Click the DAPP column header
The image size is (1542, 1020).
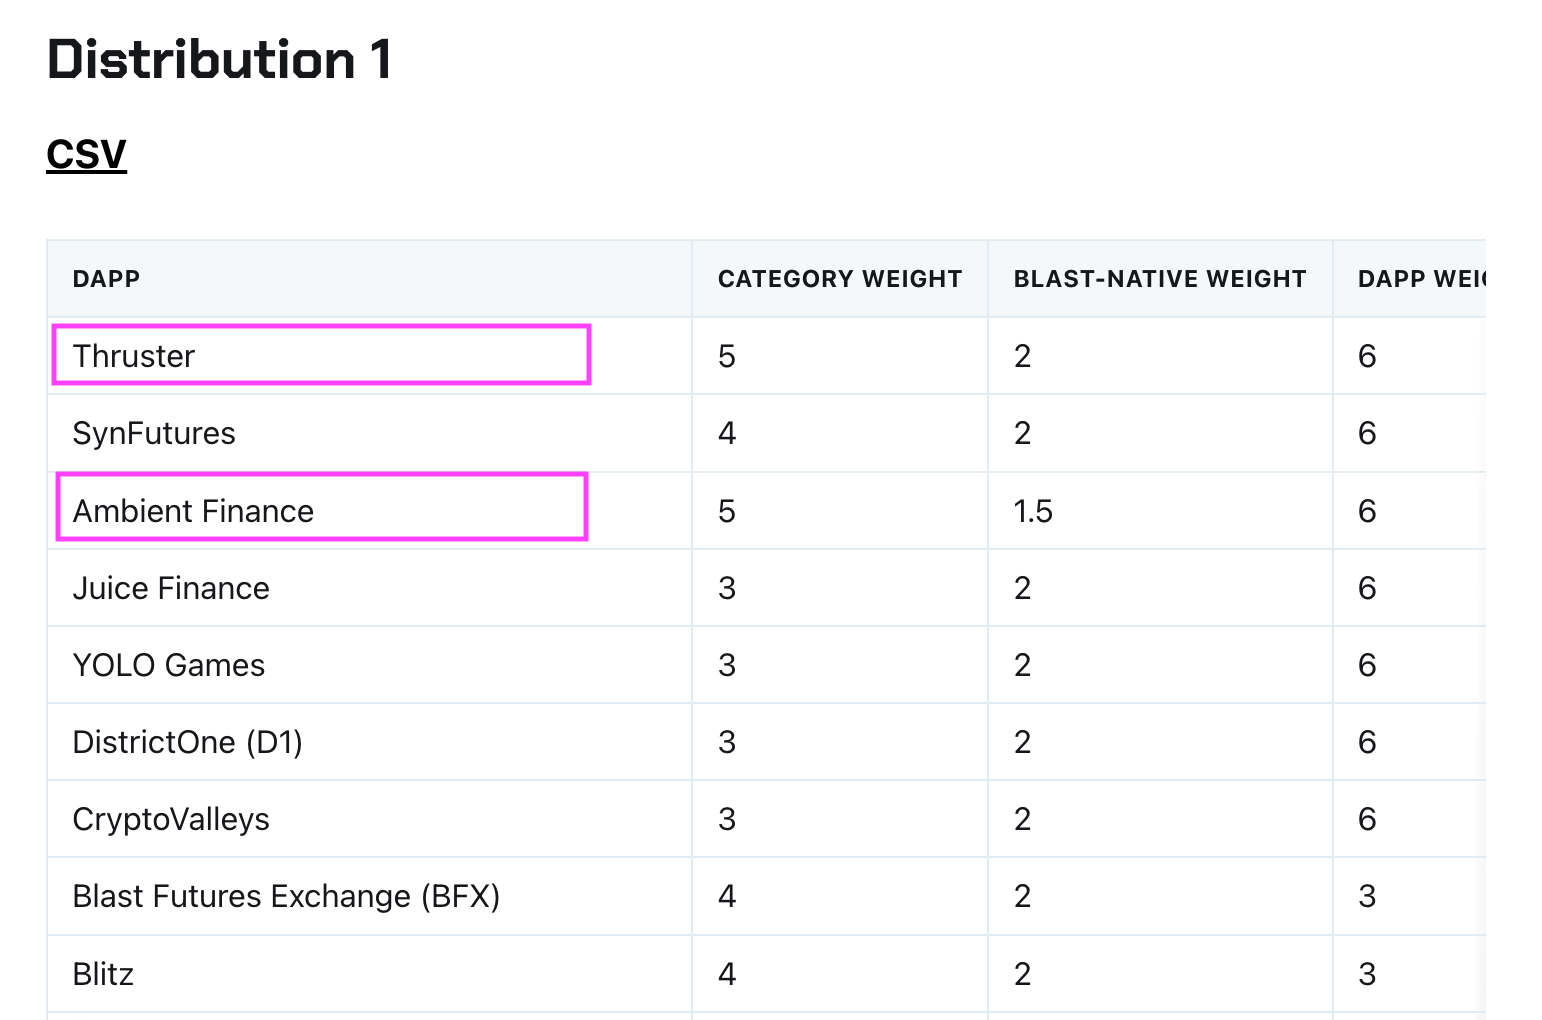click(x=106, y=279)
